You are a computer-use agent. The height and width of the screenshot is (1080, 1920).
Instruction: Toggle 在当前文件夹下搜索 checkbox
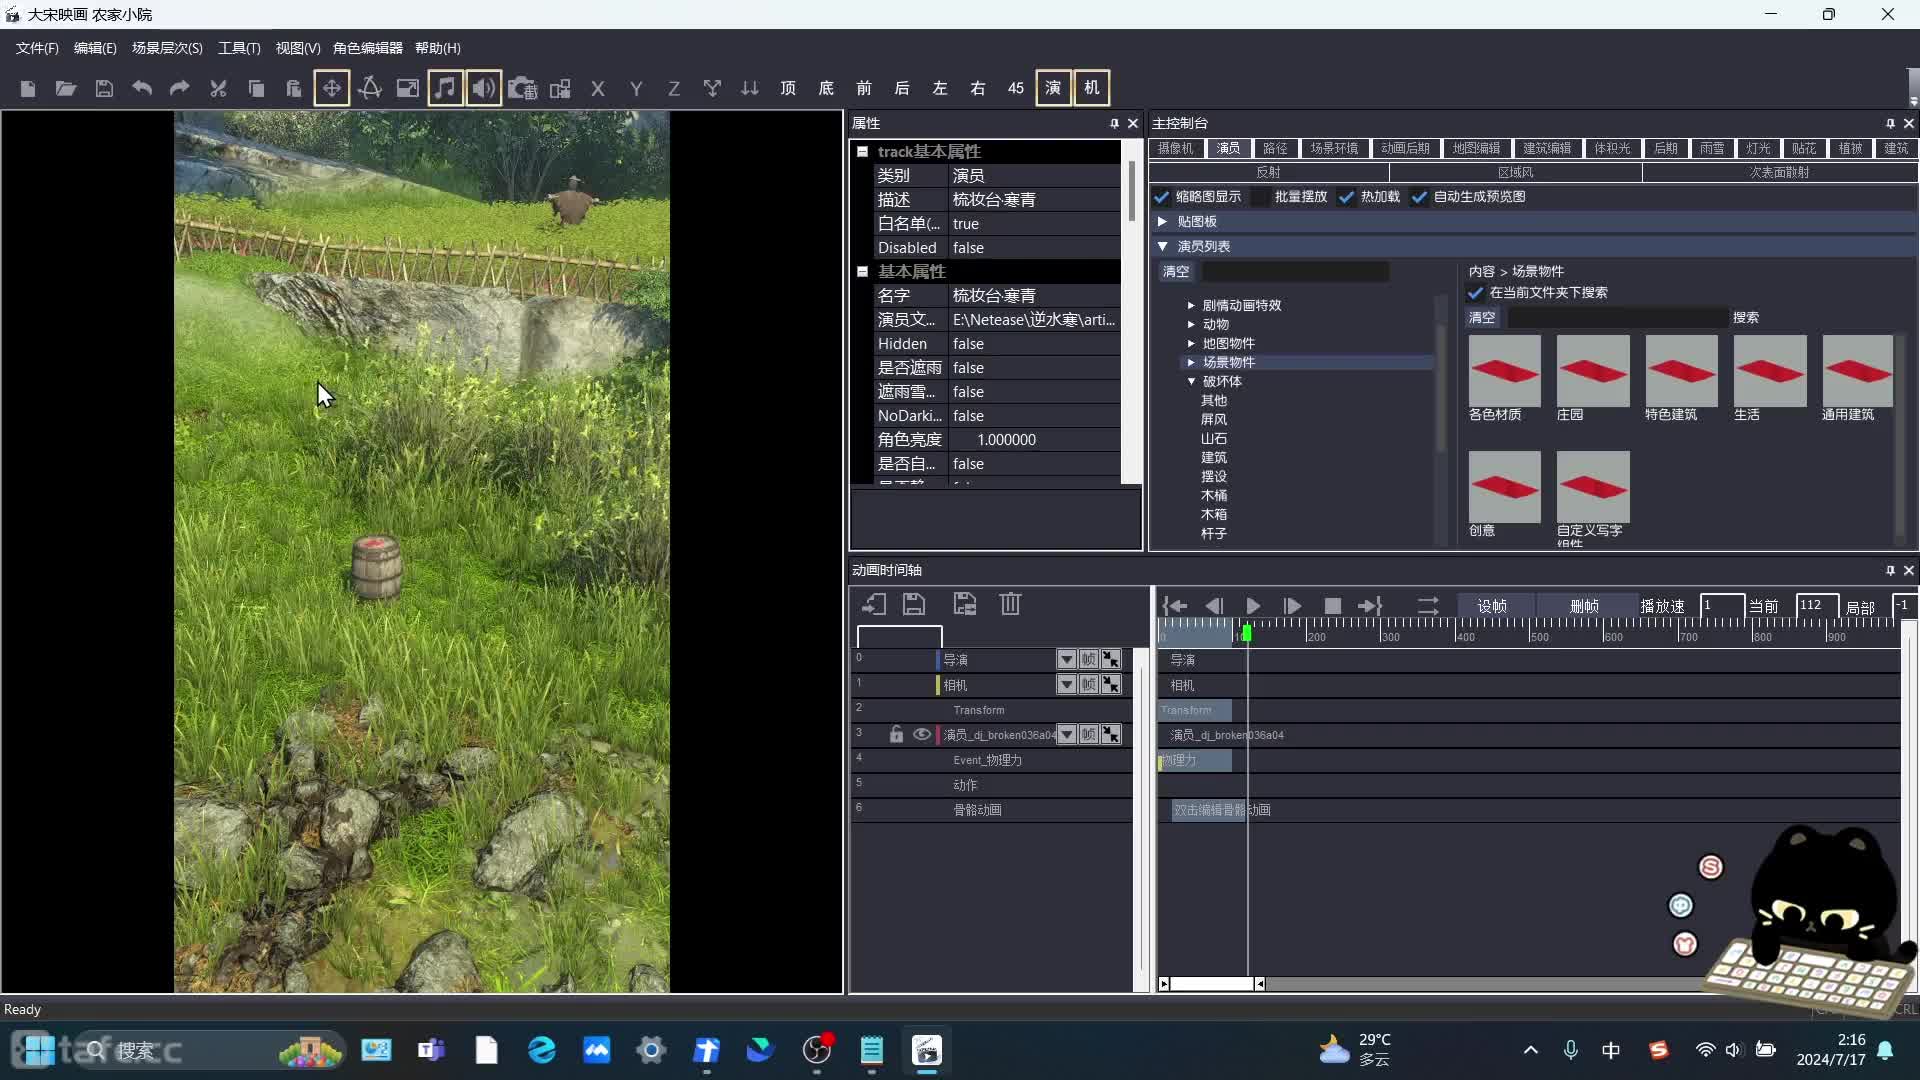pos(1475,293)
